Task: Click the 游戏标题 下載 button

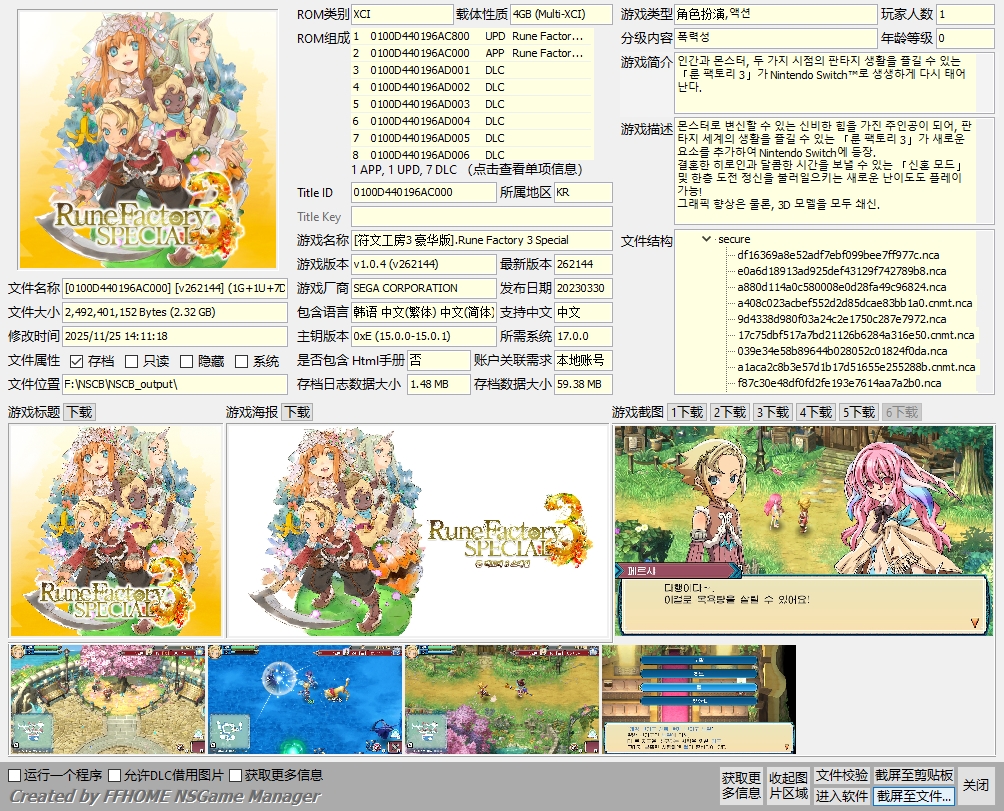Action: [80, 412]
